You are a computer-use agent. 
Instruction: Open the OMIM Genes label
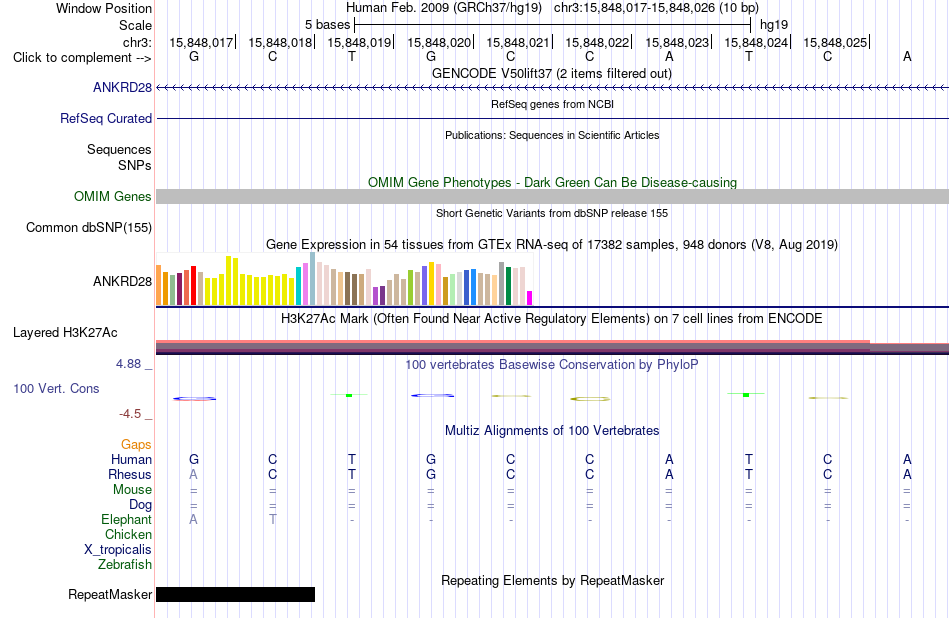click(x=112, y=196)
